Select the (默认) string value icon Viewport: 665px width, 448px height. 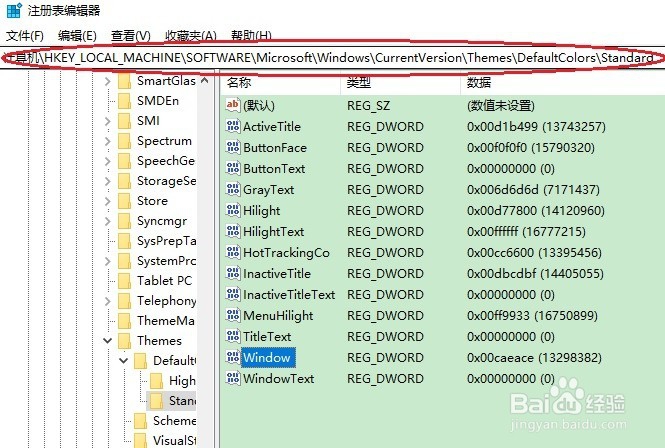point(233,105)
